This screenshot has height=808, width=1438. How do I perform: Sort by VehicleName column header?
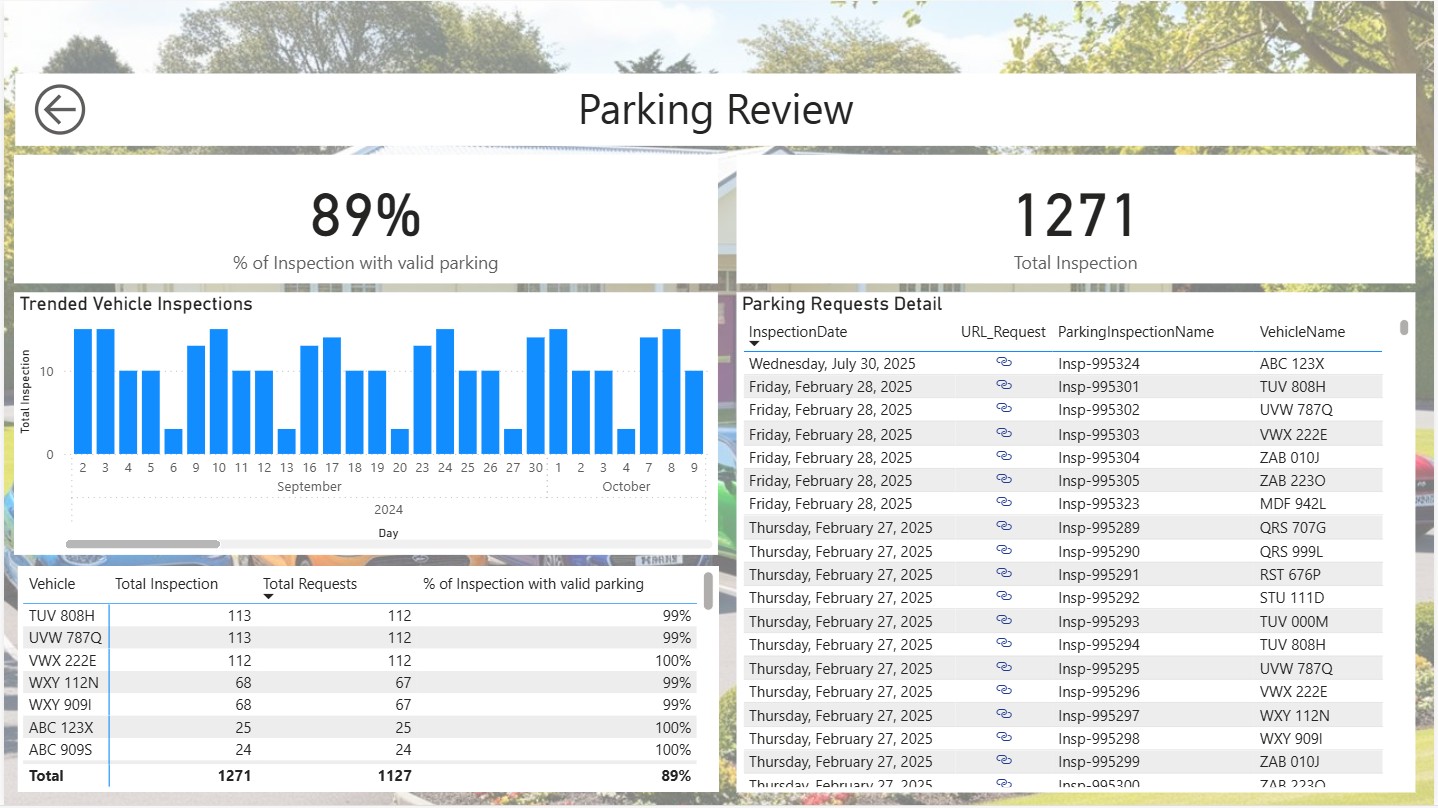pyautogui.click(x=1302, y=332)
